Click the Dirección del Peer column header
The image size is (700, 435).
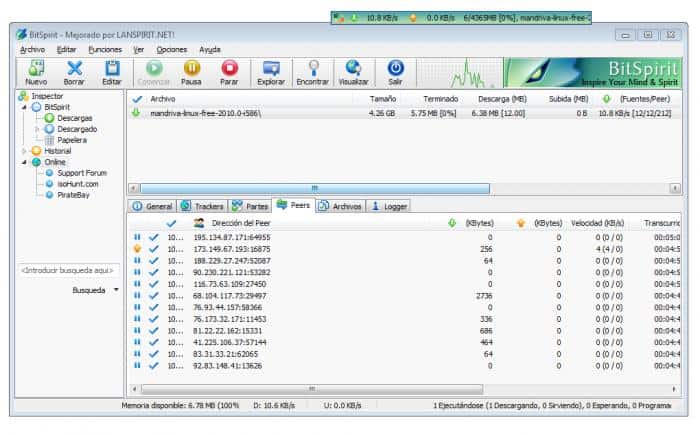(241, 223)
